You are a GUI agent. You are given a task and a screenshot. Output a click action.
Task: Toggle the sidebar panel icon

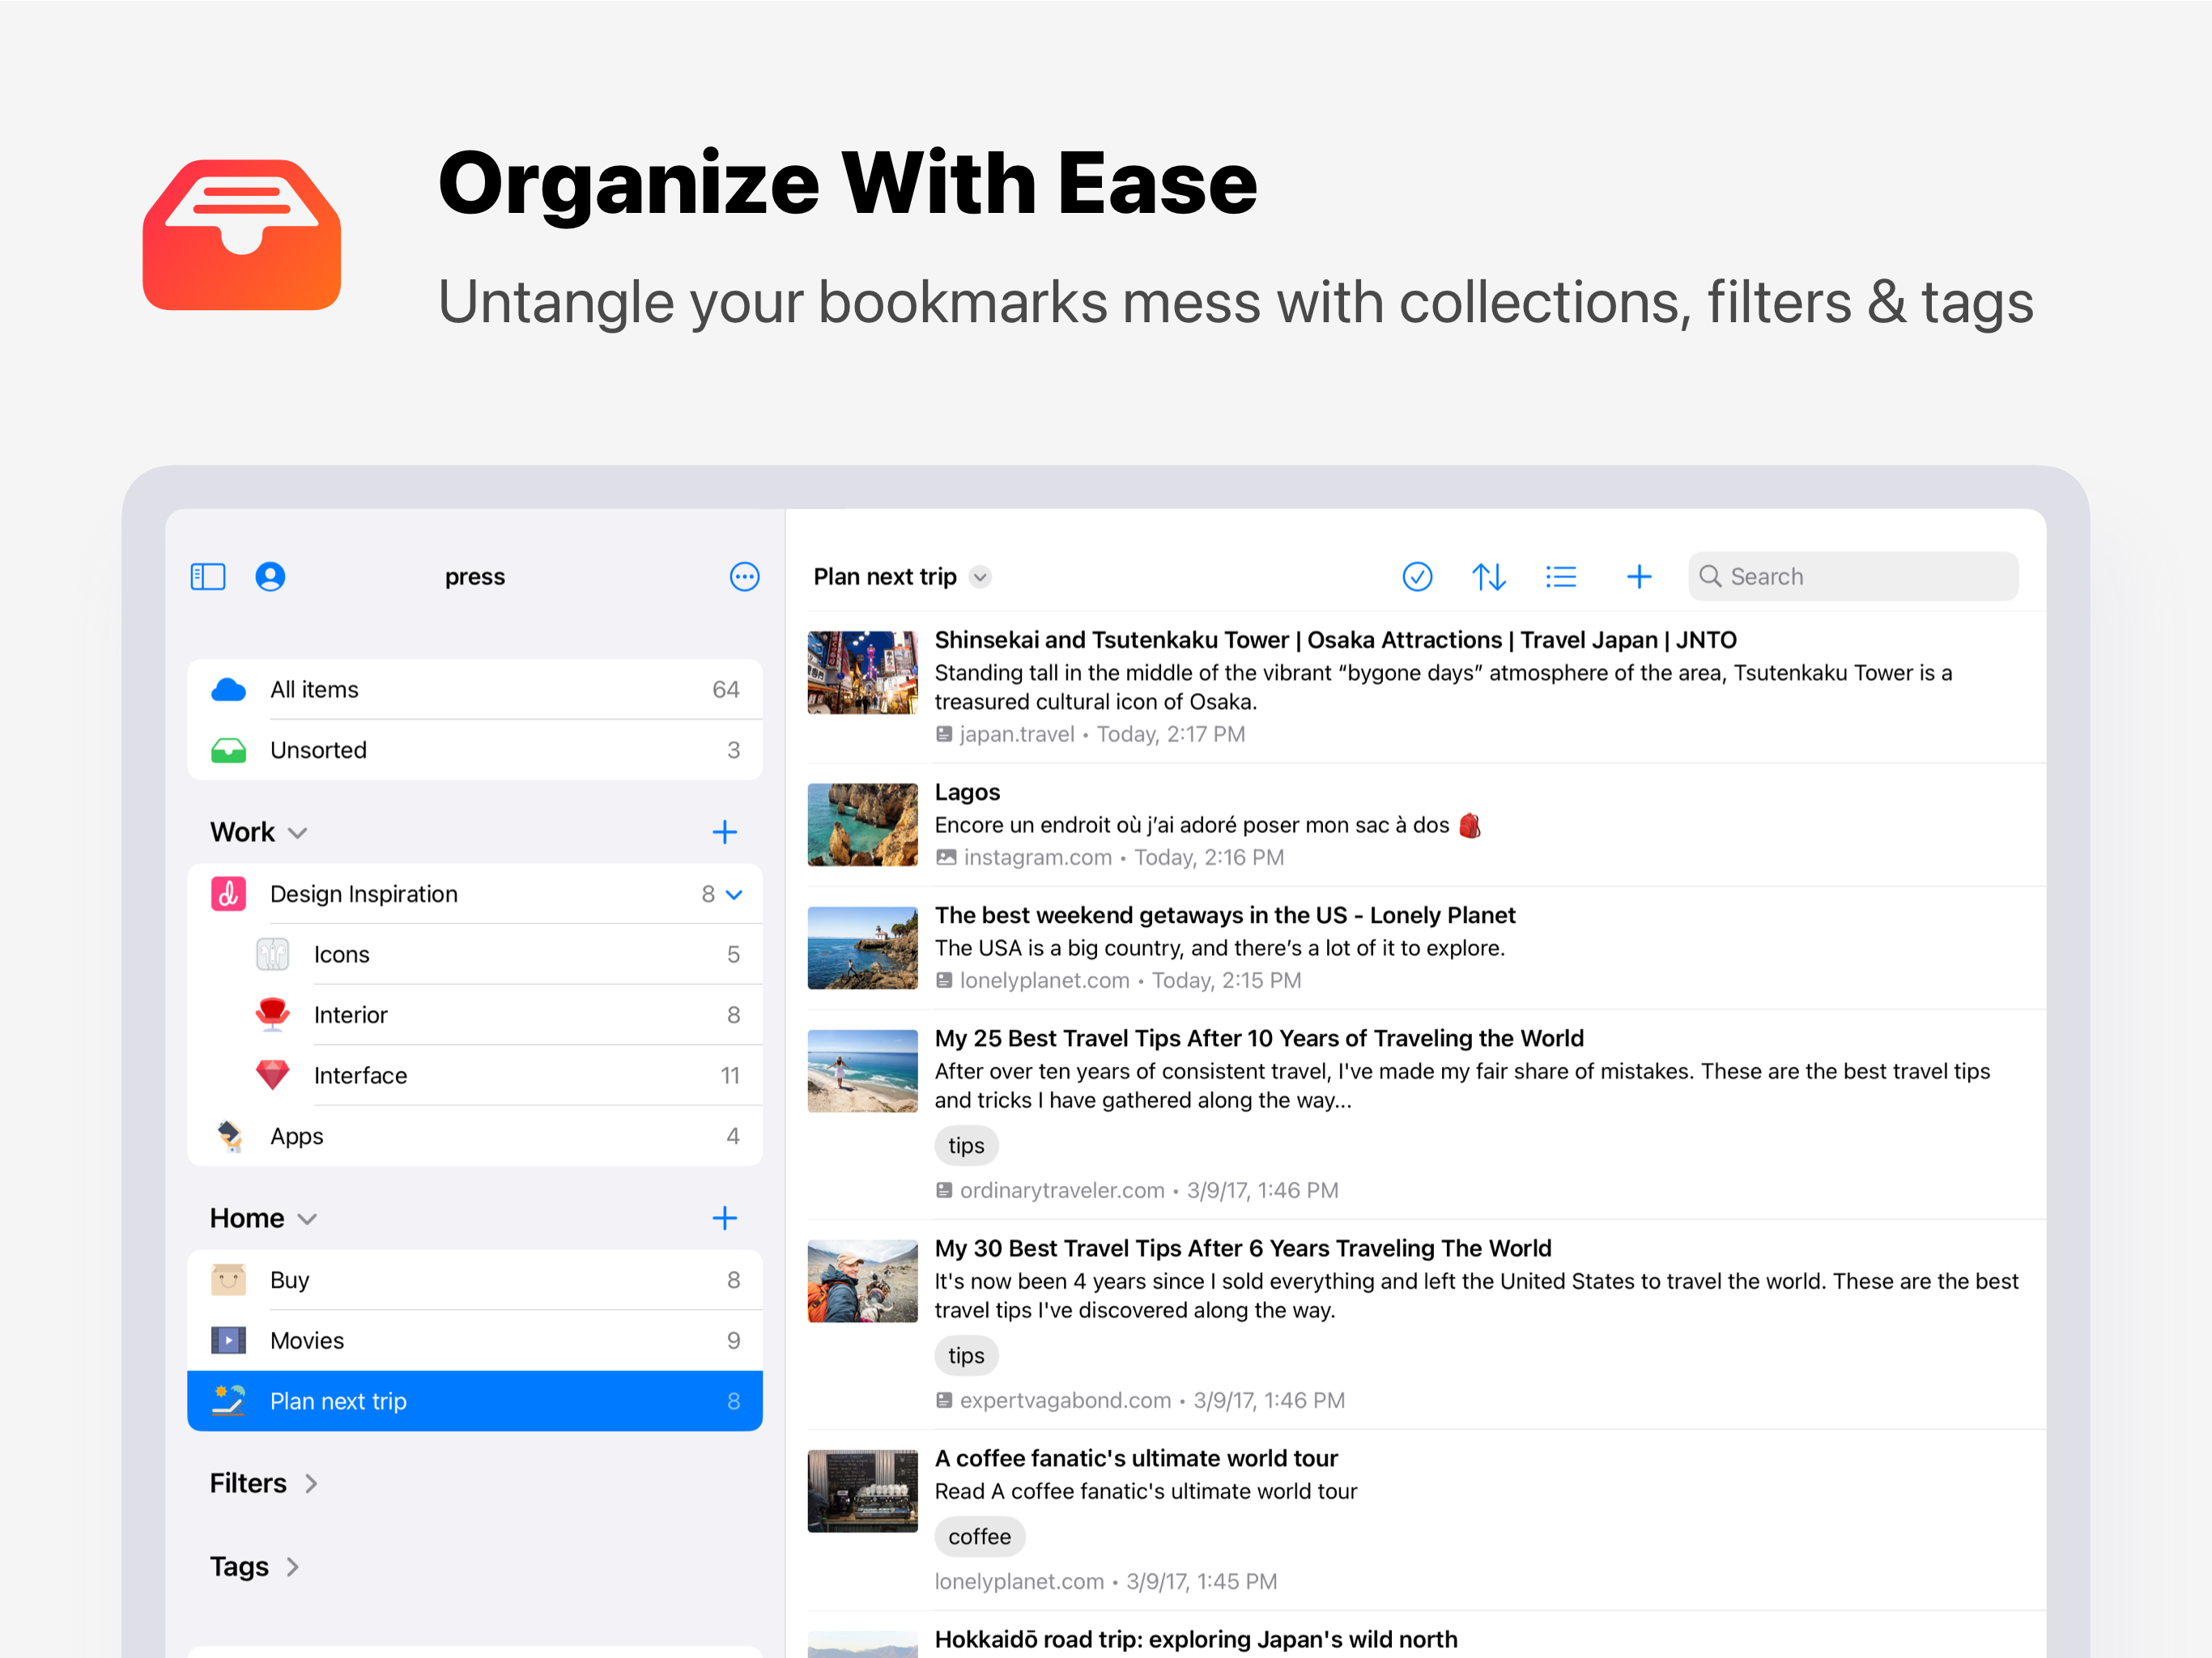pos(208,577)
